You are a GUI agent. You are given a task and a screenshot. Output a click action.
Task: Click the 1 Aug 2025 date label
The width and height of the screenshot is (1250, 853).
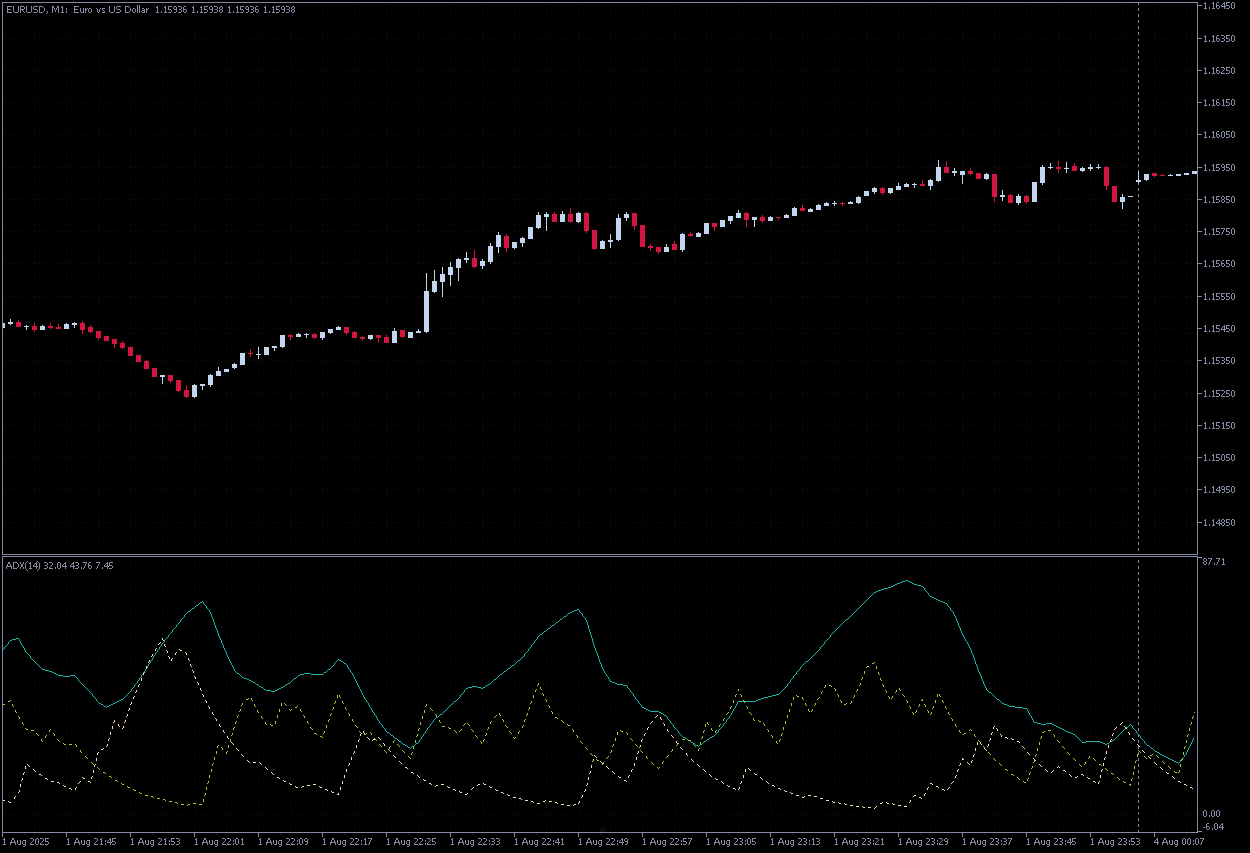pos(27,842)
